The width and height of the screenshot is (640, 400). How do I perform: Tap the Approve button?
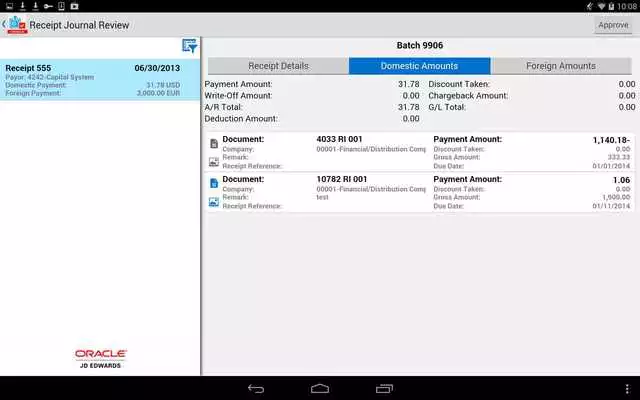[x=613, y=25]
